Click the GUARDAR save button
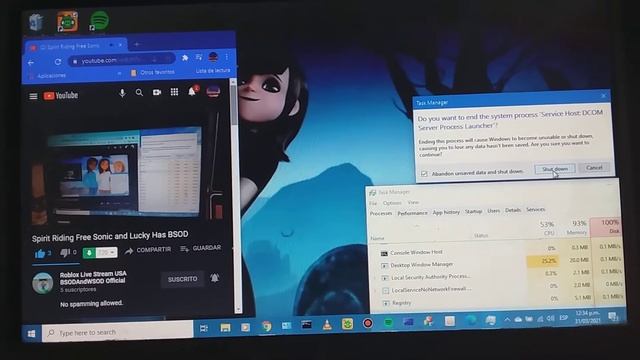Screen dimensions: 640x360 (x=200, y=248)
